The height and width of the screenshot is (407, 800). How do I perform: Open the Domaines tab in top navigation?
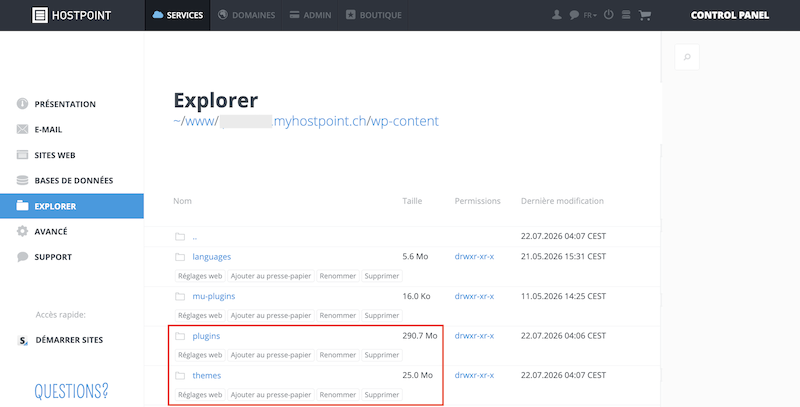pos(246,15)
